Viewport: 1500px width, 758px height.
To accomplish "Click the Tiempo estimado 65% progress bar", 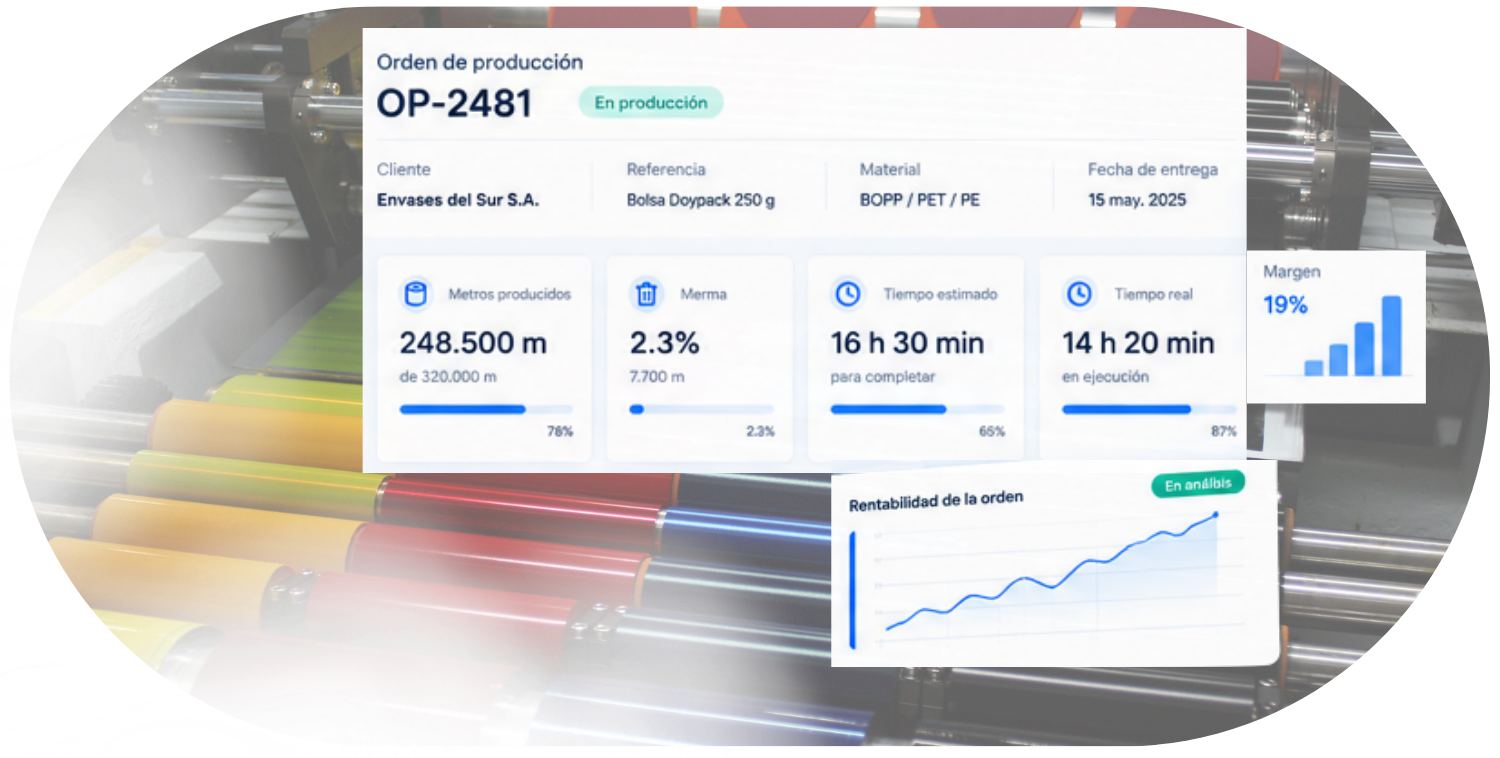I will [x=918, y=409].
